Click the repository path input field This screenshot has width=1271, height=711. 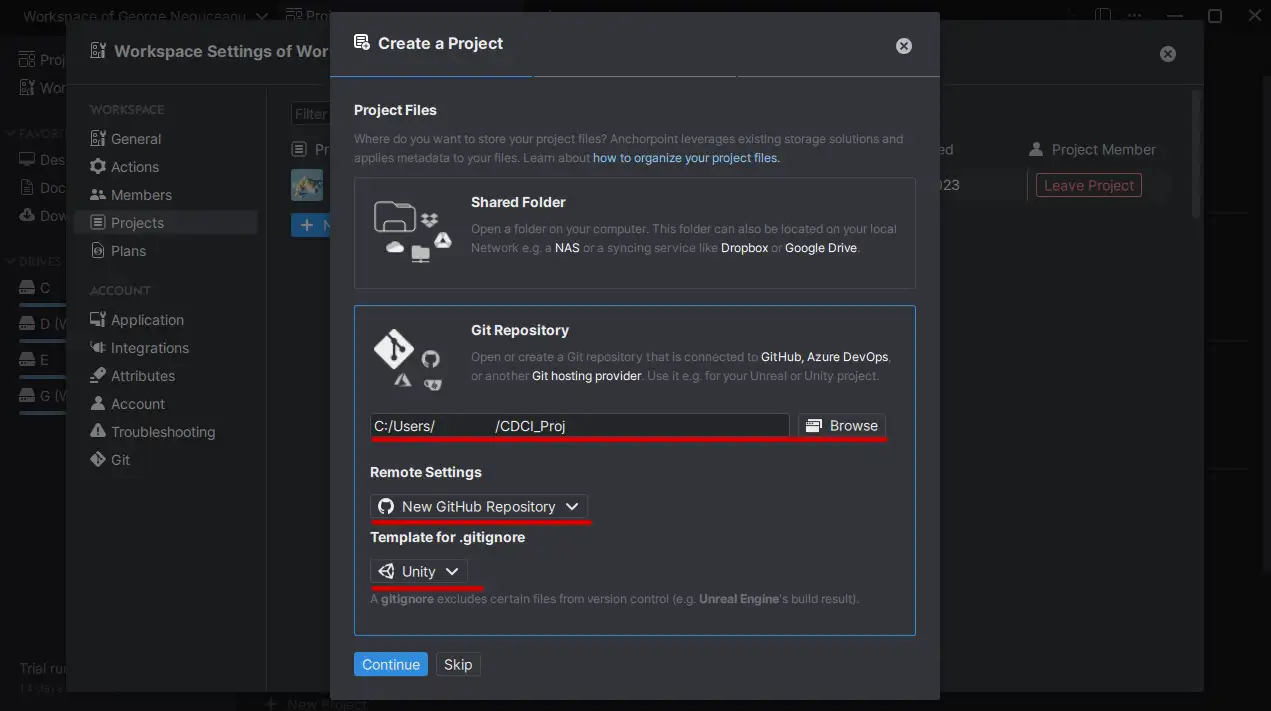pyautogui.click(x=580, y=425)
